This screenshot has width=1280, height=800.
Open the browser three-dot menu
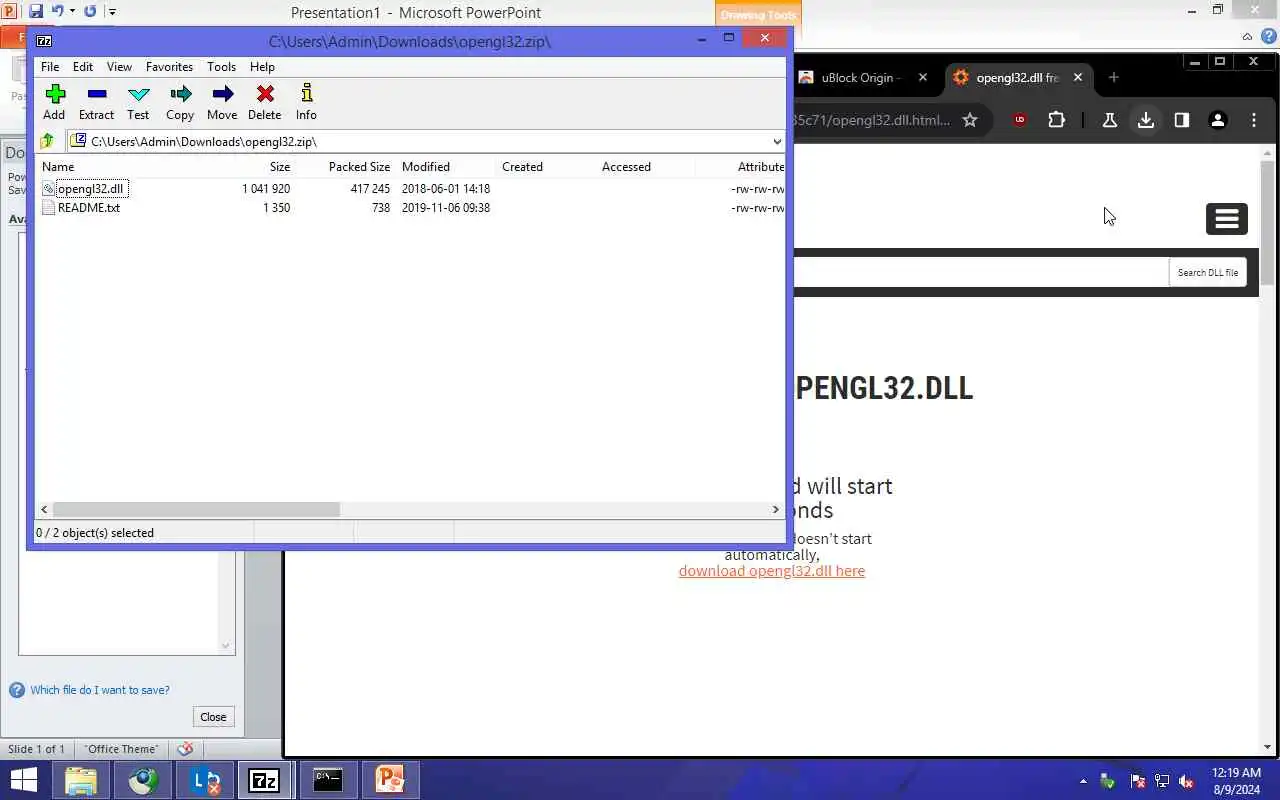tap(1254, 120)
